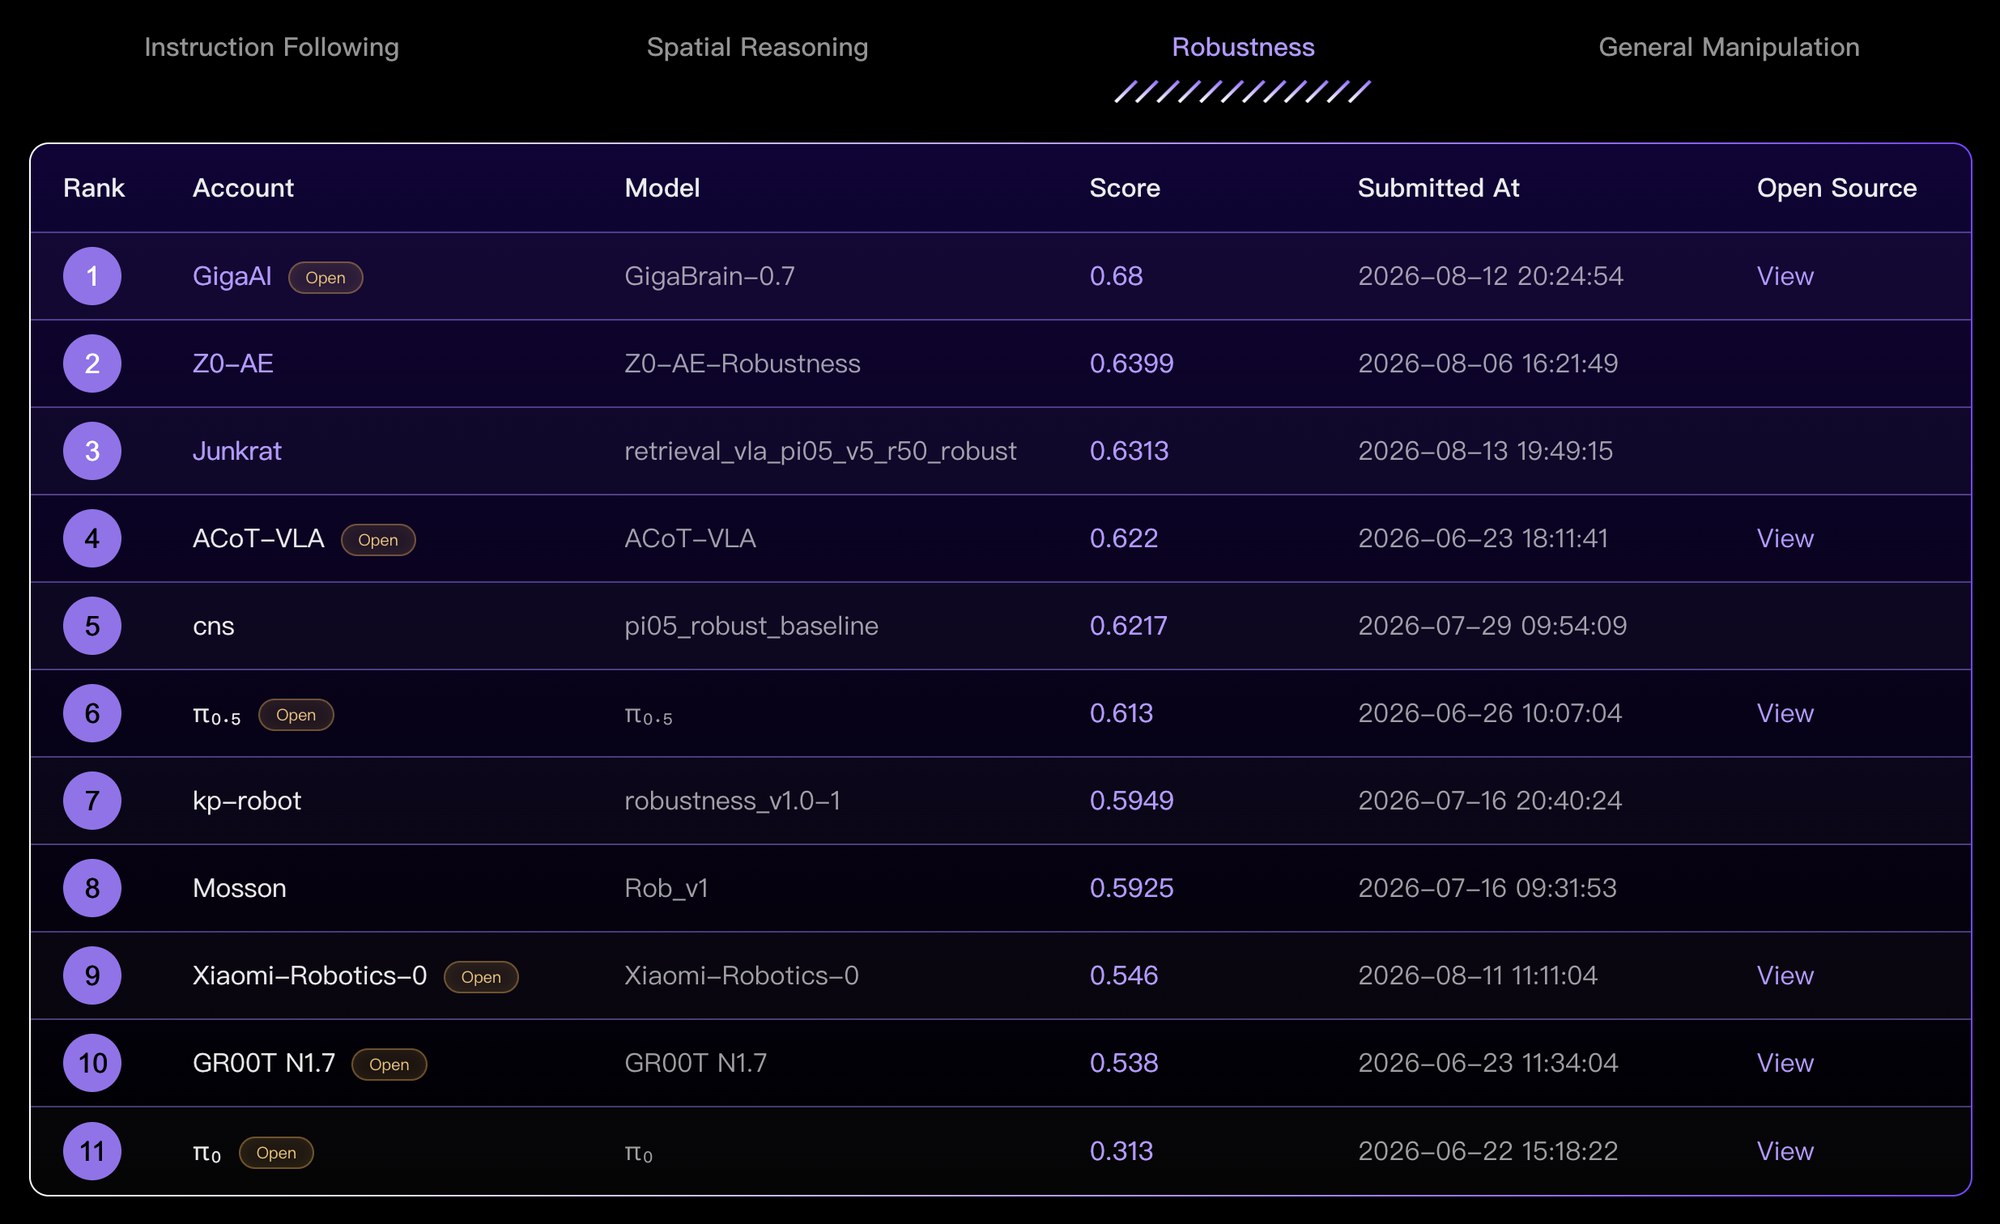This screenshot has height=1224, width=2000.
Task: Click rank 8 circle badge
Action: click(92, 888)
